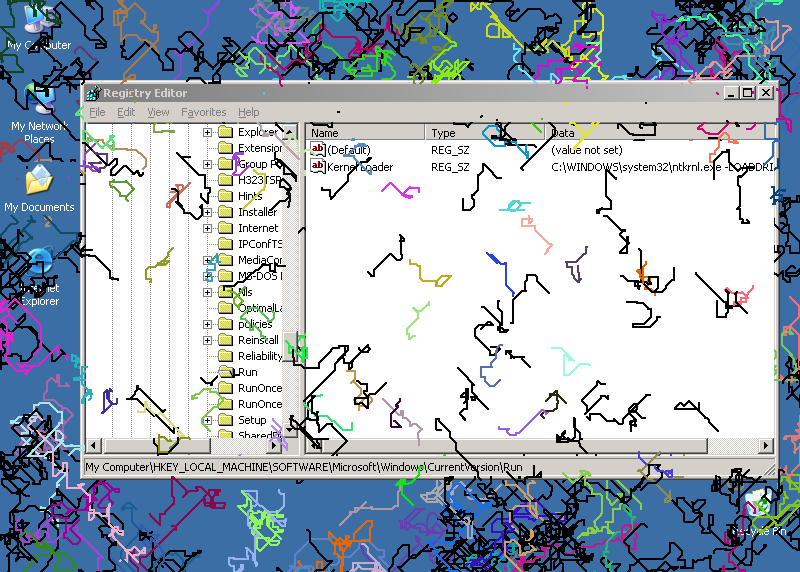Open the Recycle Bin desktop icon
The image size is (800, 572).
(758, 513)
